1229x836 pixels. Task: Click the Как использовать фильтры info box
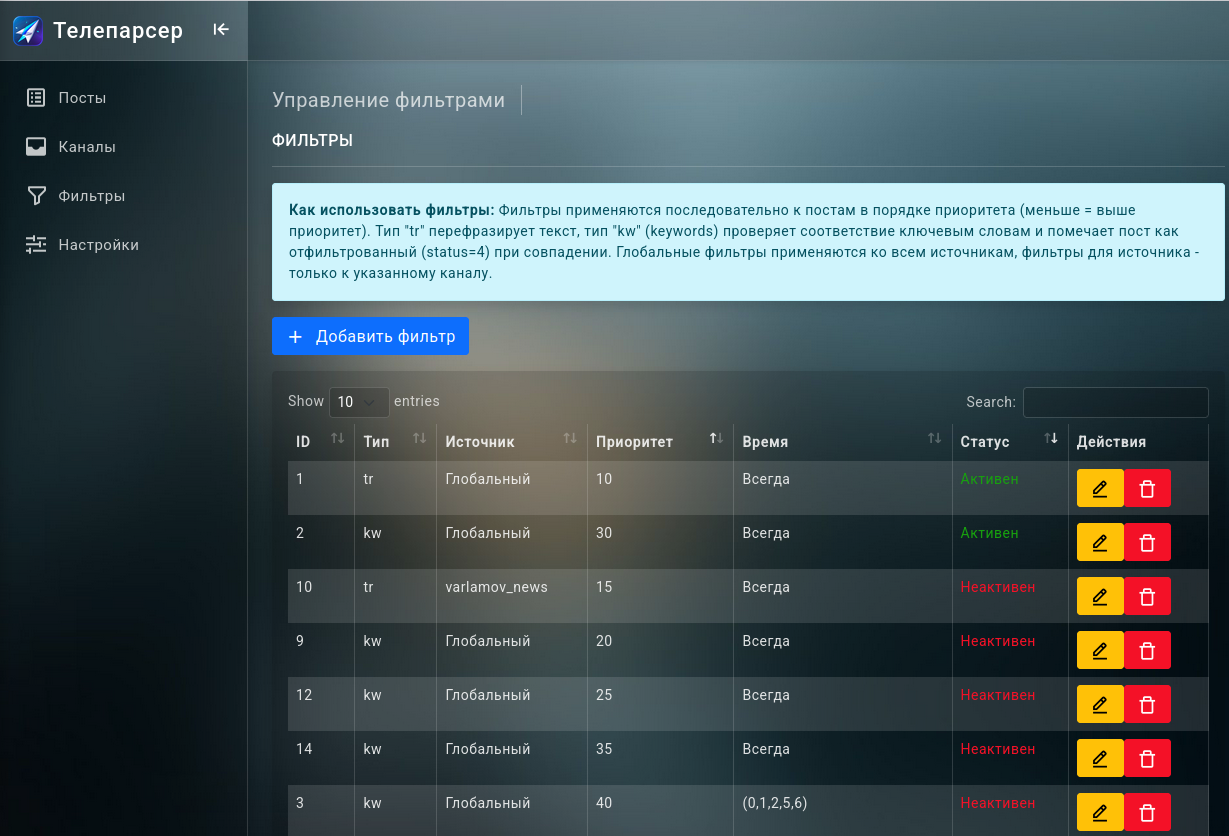tap(748, 242)
